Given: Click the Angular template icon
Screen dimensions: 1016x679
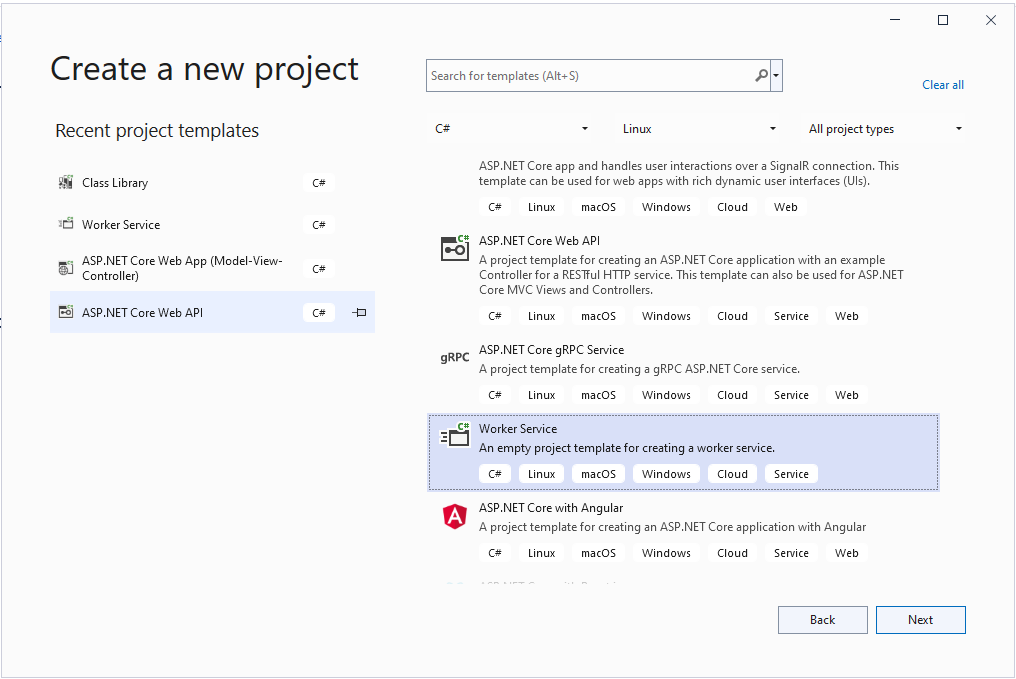Looking at the screenshot, I should [x=455, y=516].
